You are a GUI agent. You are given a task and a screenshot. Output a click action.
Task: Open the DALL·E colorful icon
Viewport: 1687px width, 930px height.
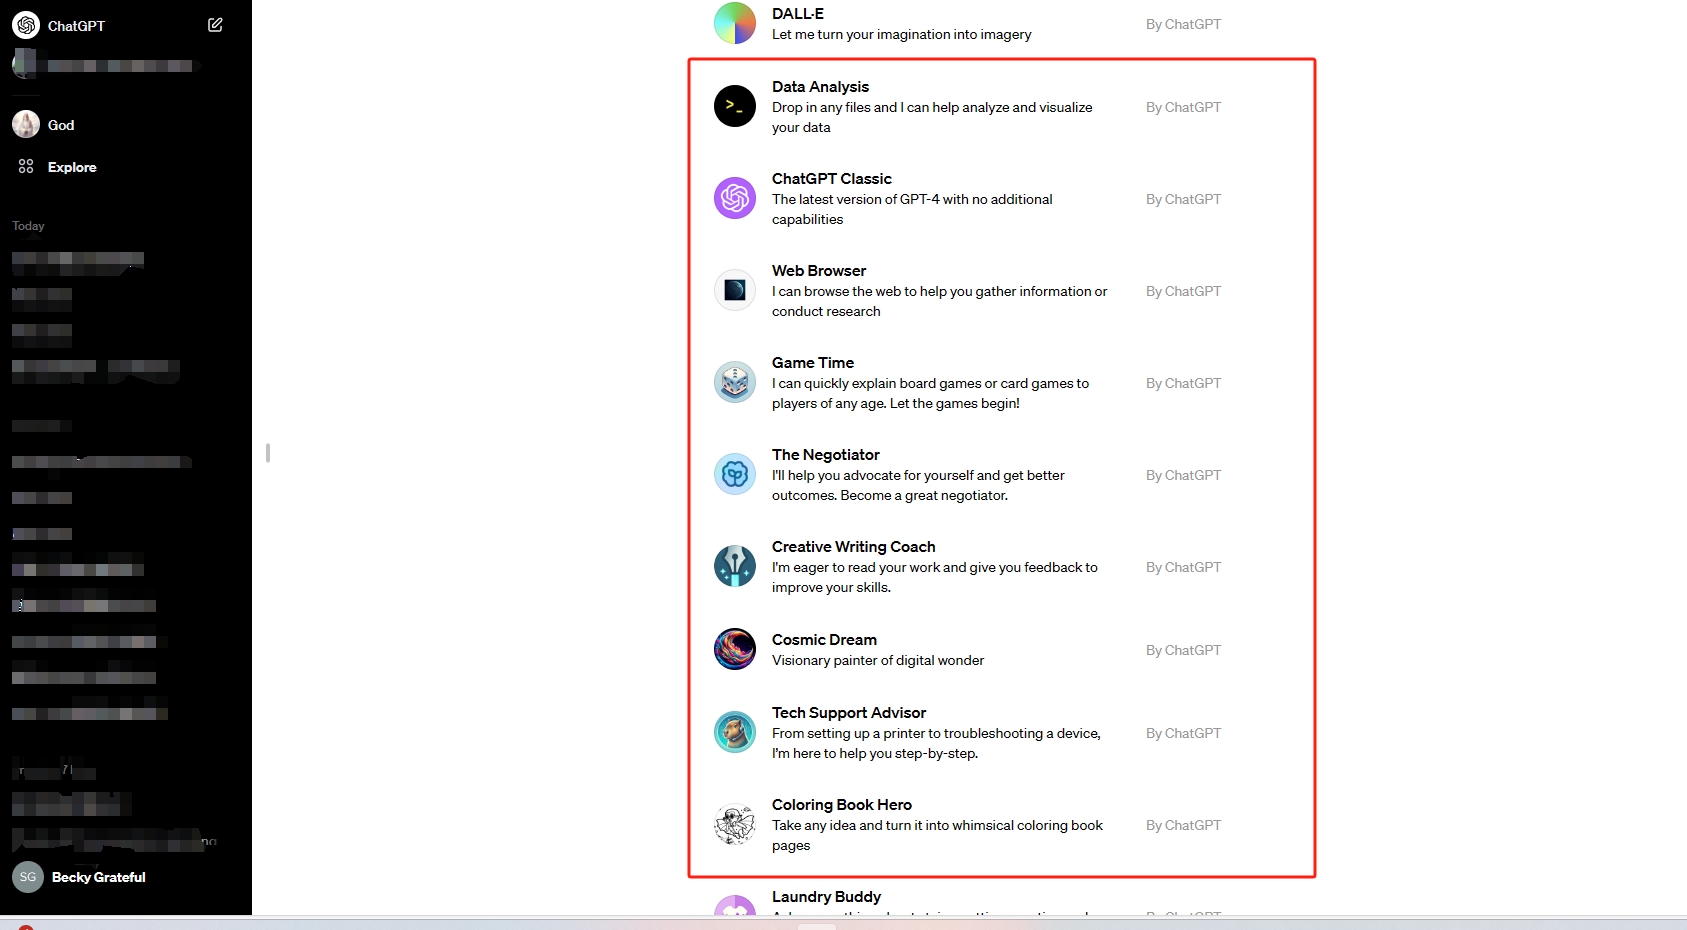click(x=735, y=23)
